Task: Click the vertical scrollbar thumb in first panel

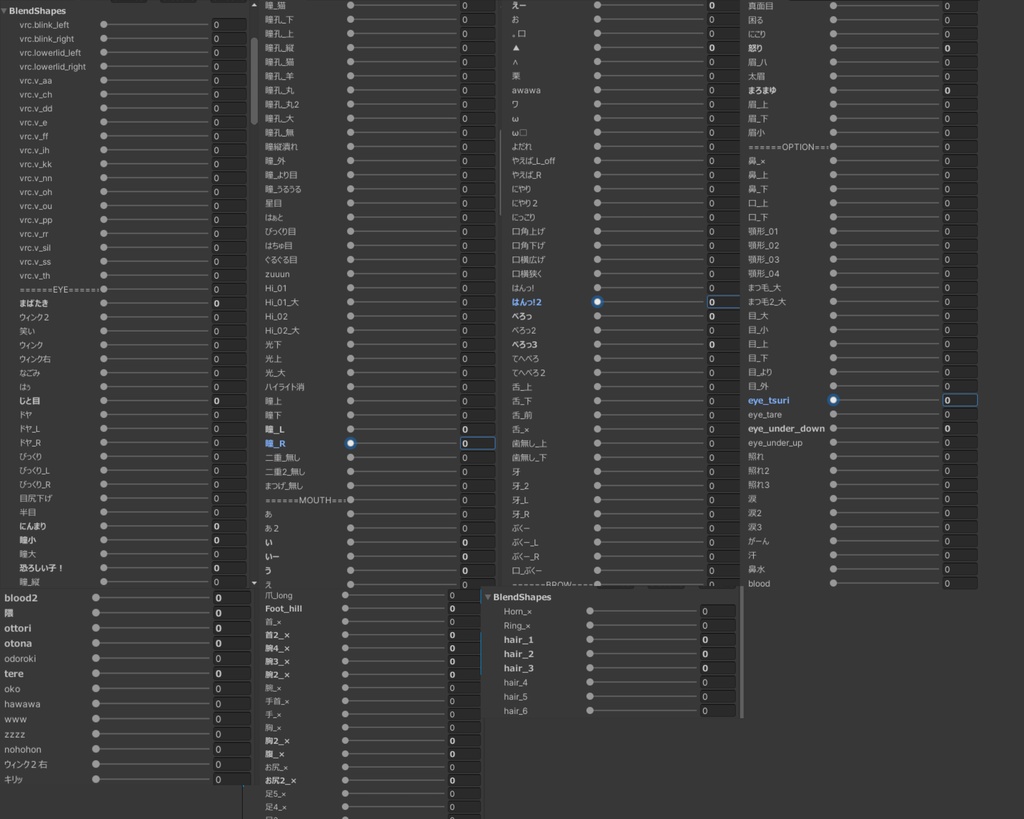Action: click(x=254, y=80)
